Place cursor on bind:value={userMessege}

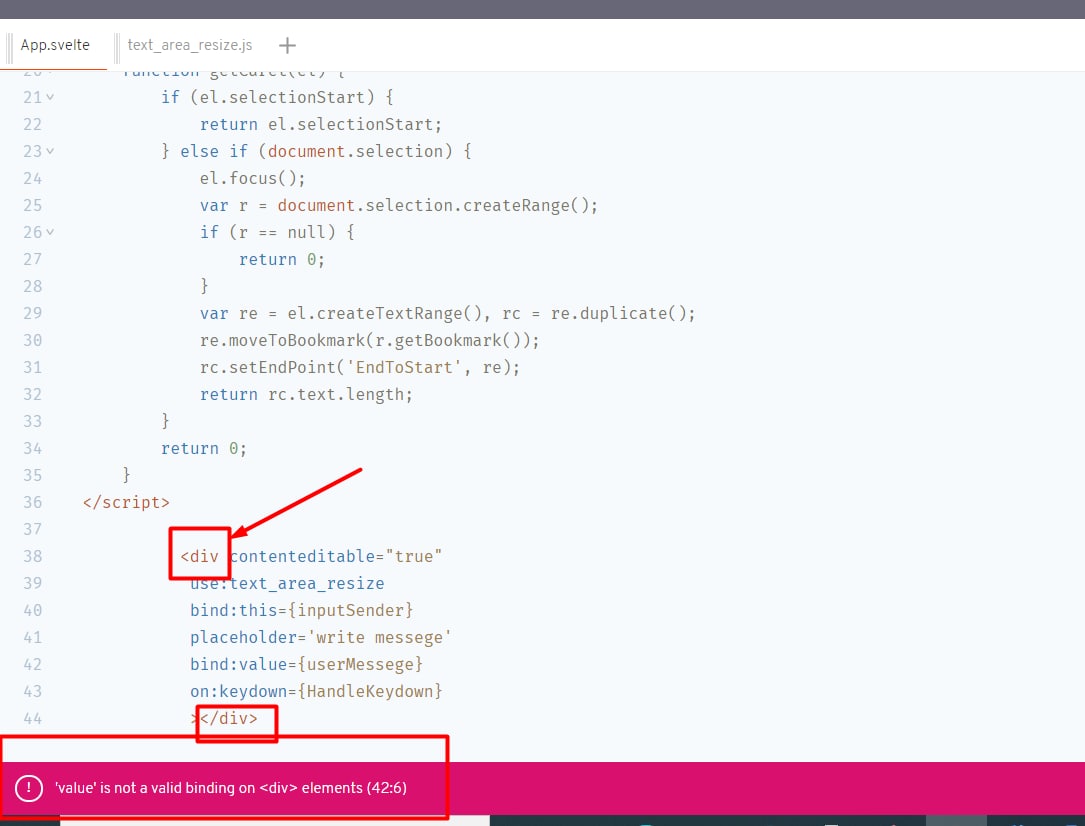[x=306, y=664]
